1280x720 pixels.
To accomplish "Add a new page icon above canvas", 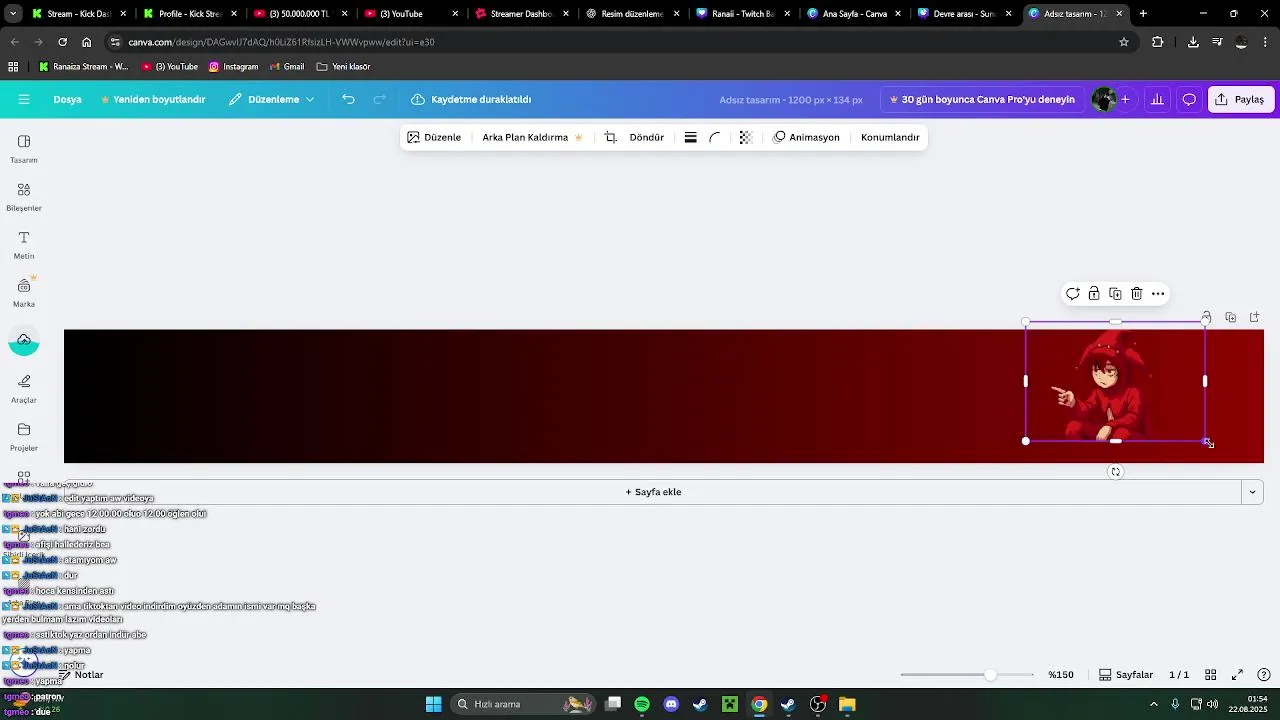I will [x=1255, y=317].
